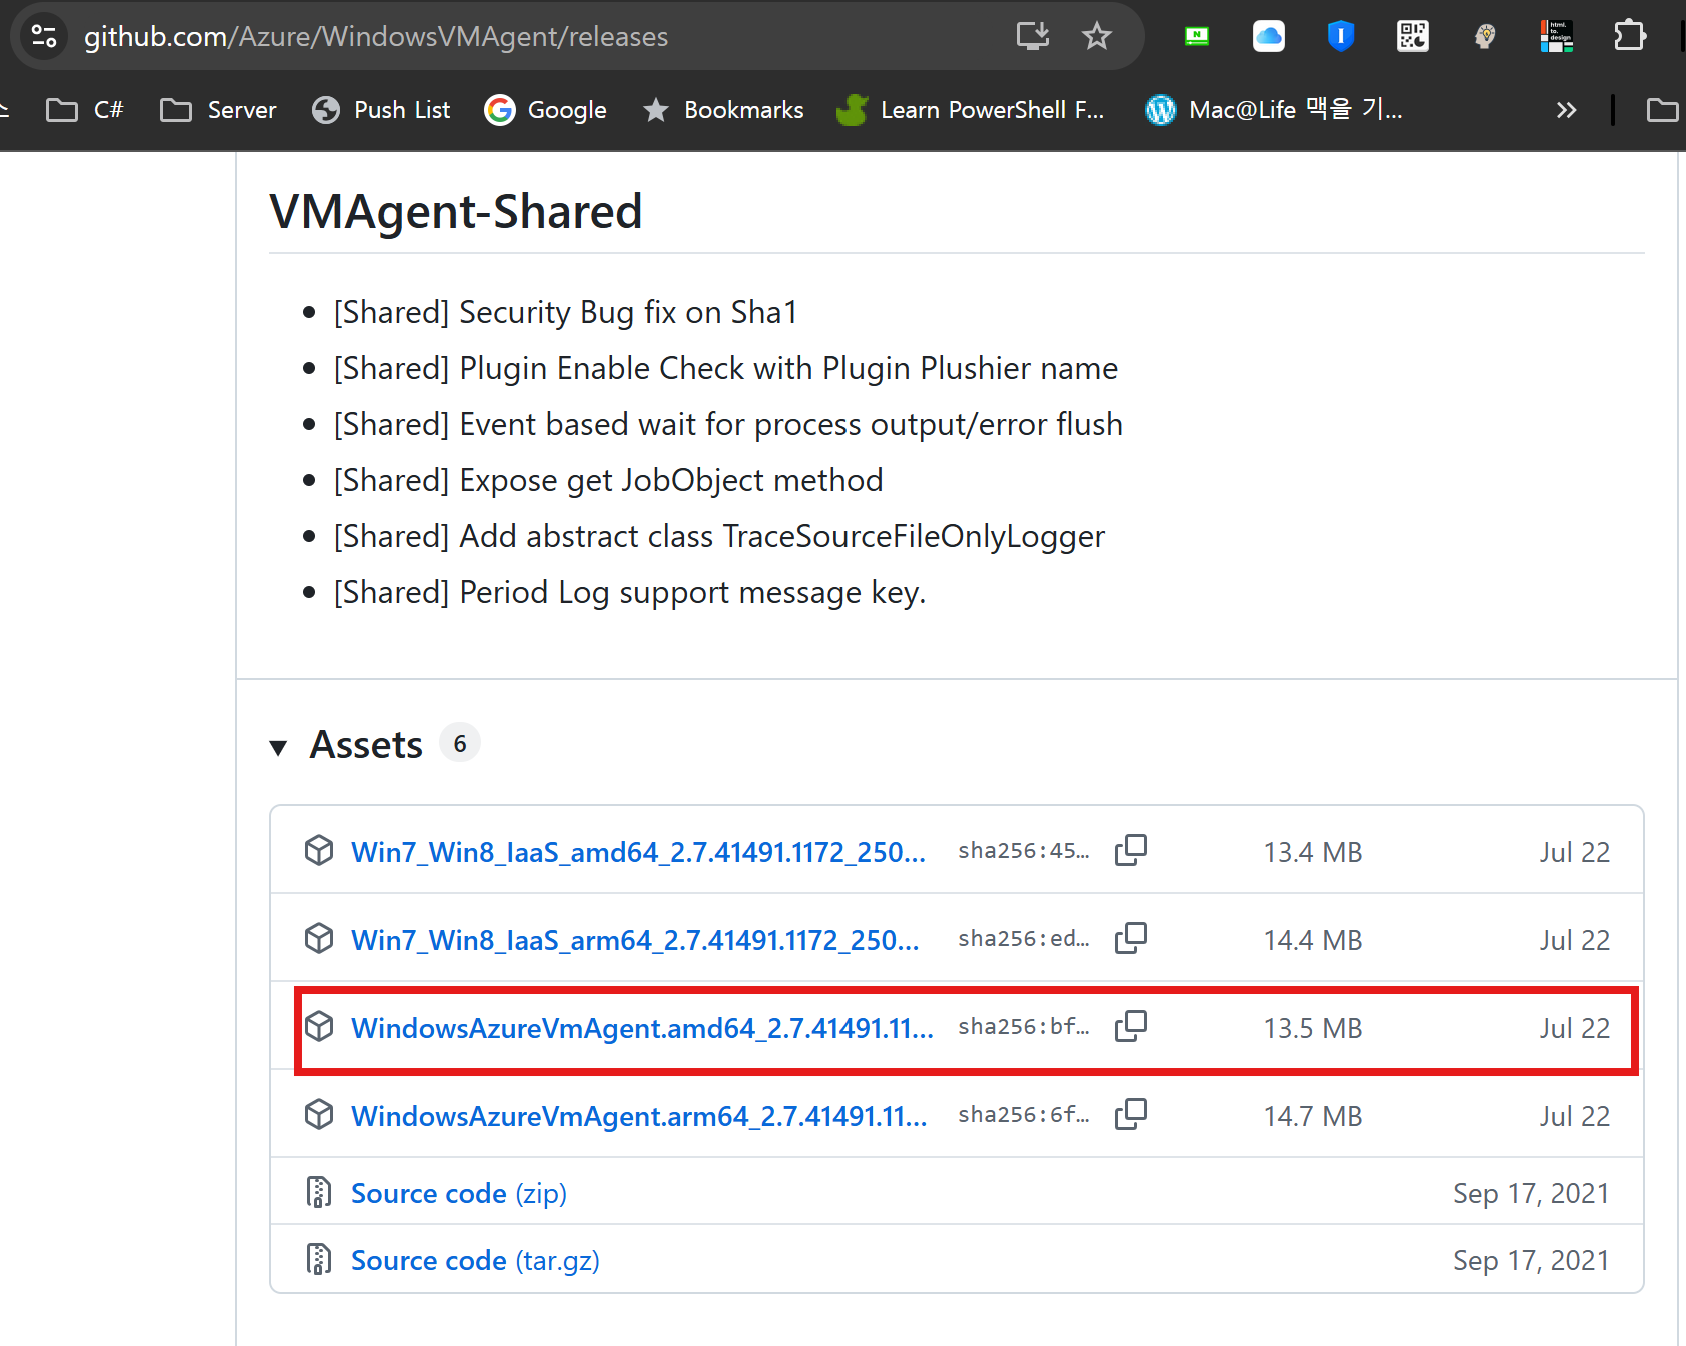1686x1346 pixels.
Task: Download WindowsAzureVmAgent.amd64 installer
Action: (642, 1028)
